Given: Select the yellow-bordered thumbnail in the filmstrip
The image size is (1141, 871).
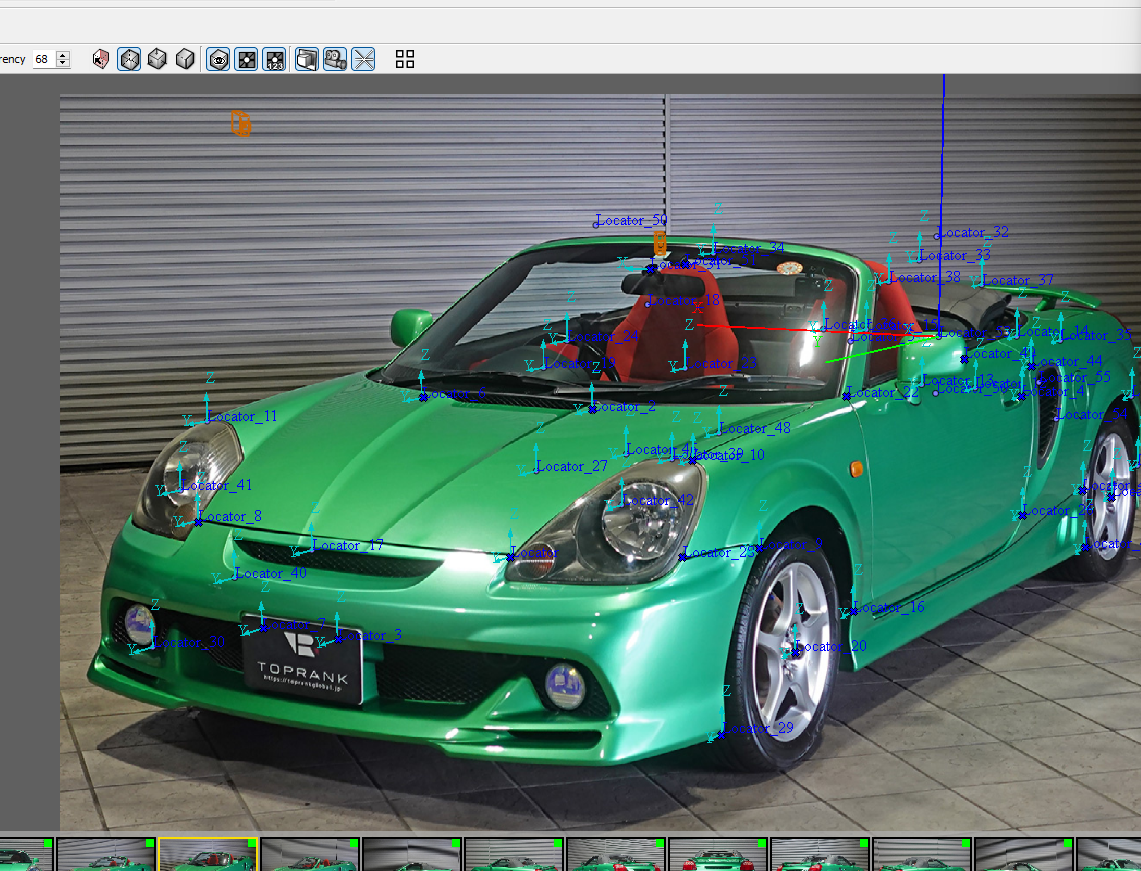Looking at the screenshot, I should click(x=208, y=855).
